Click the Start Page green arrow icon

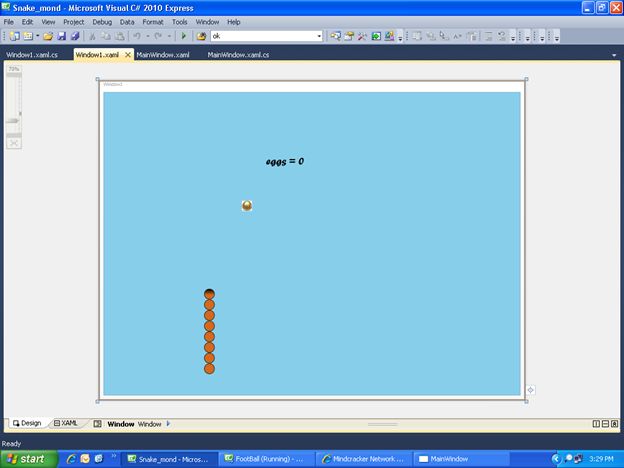(376, 36)
